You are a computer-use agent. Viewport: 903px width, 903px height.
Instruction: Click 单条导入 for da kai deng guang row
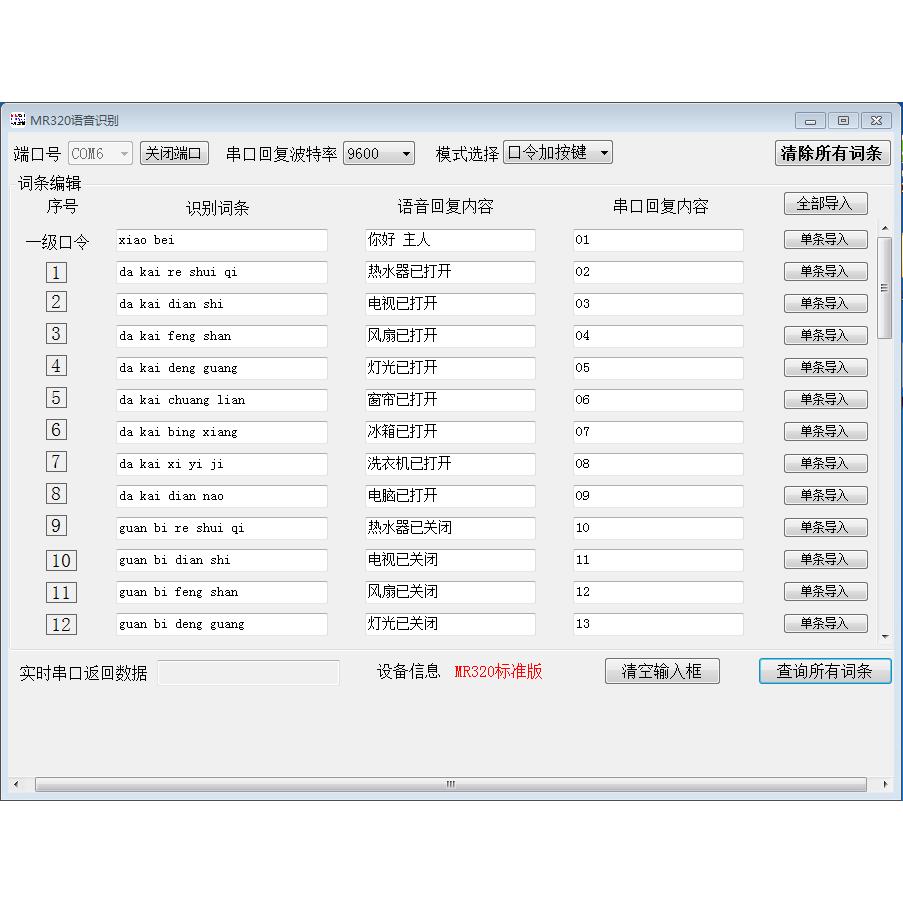[825, 367]
